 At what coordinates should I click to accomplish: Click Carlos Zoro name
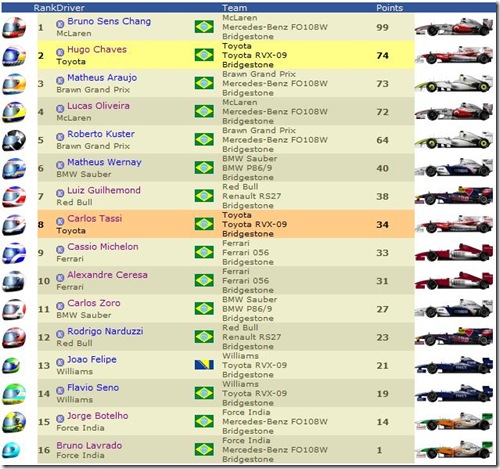[x=94, y=303]
